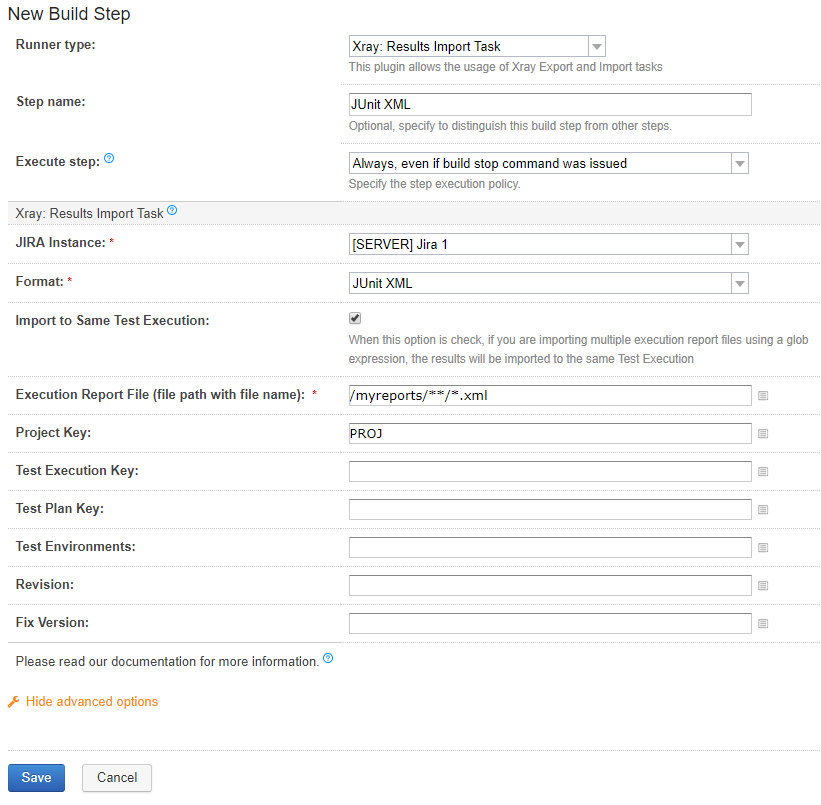Click parameter picker icon for Revision field
Image resolution: width=821 pixels, height=805 pixels.
click(763, 586)
